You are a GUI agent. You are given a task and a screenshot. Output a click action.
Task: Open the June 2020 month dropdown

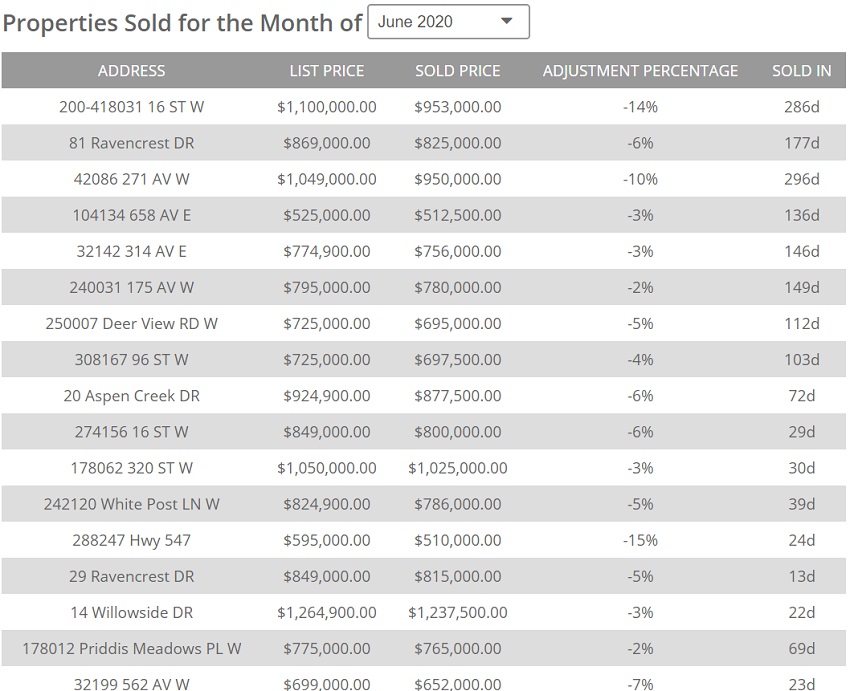click(x=448, y=22)
